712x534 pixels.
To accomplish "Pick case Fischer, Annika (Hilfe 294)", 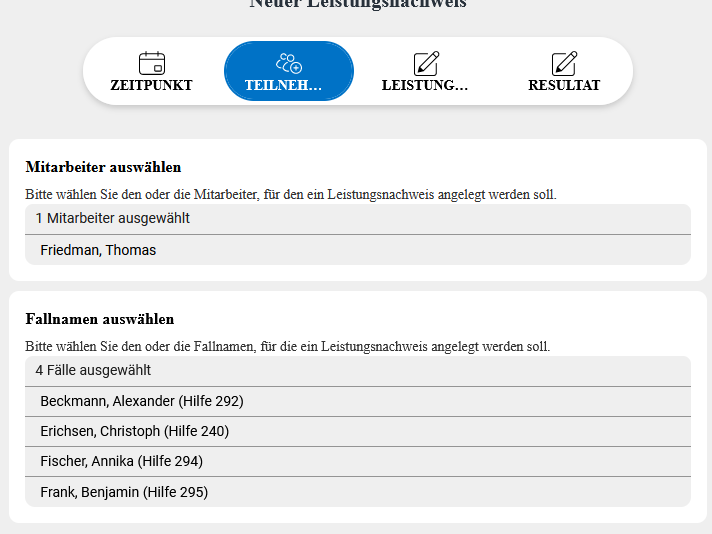I will [x=121, y=461].
